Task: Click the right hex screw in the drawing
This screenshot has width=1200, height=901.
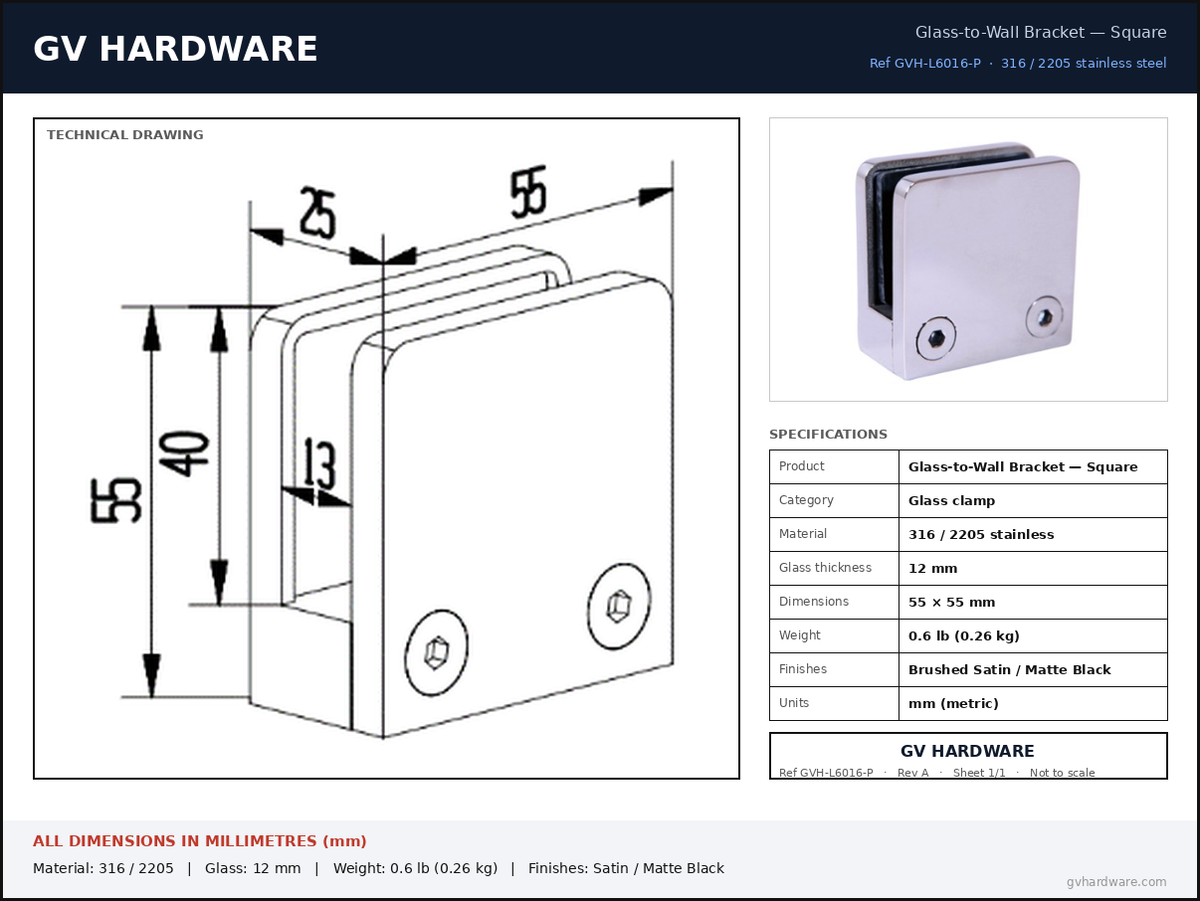Action: [x=619, y=605]
